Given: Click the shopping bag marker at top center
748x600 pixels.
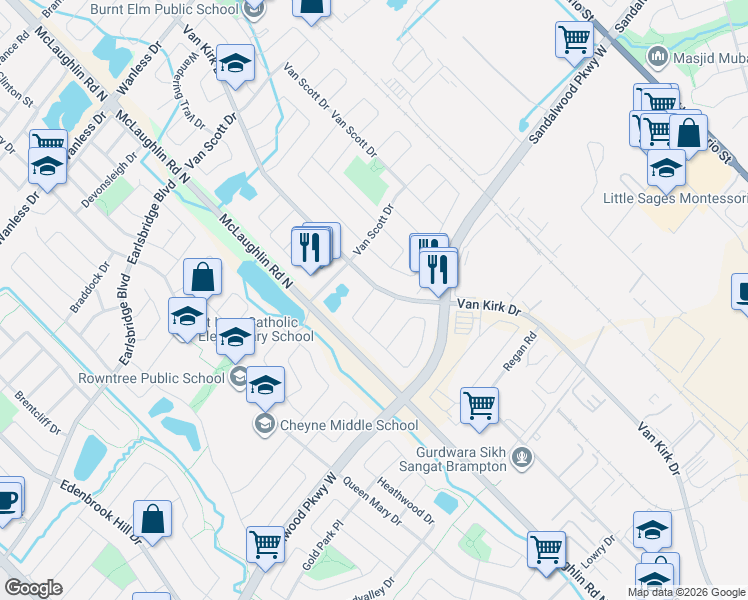Looking at the screenshot, I should 312,10.
